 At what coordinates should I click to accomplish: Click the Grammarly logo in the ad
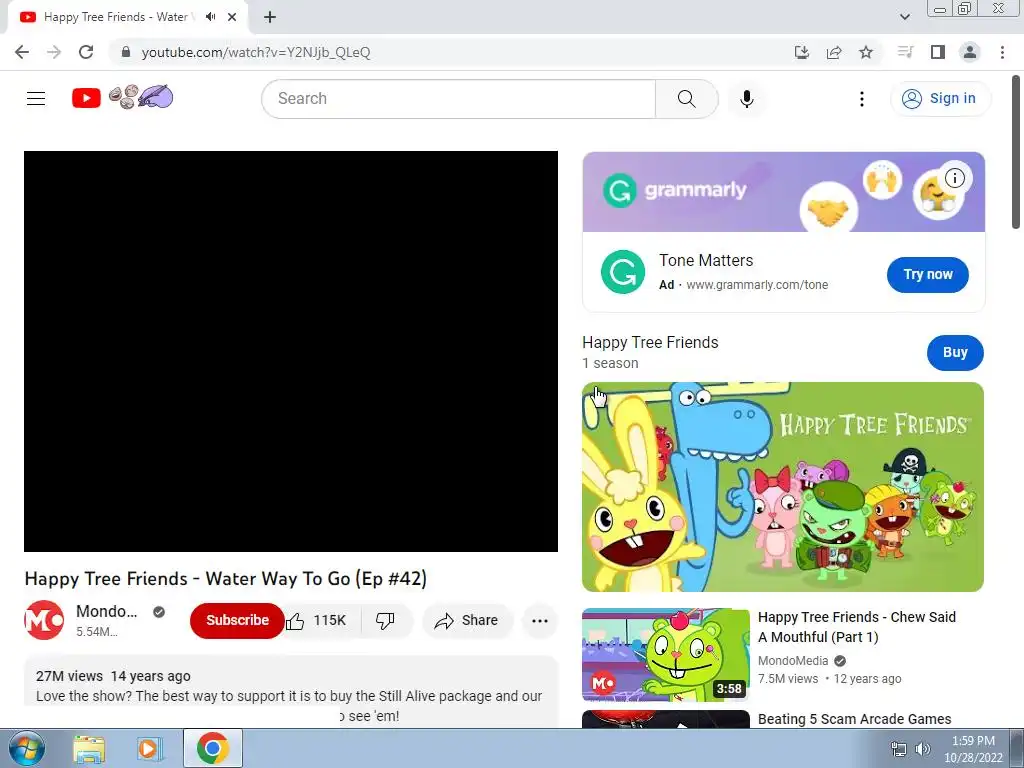[622, 272]
